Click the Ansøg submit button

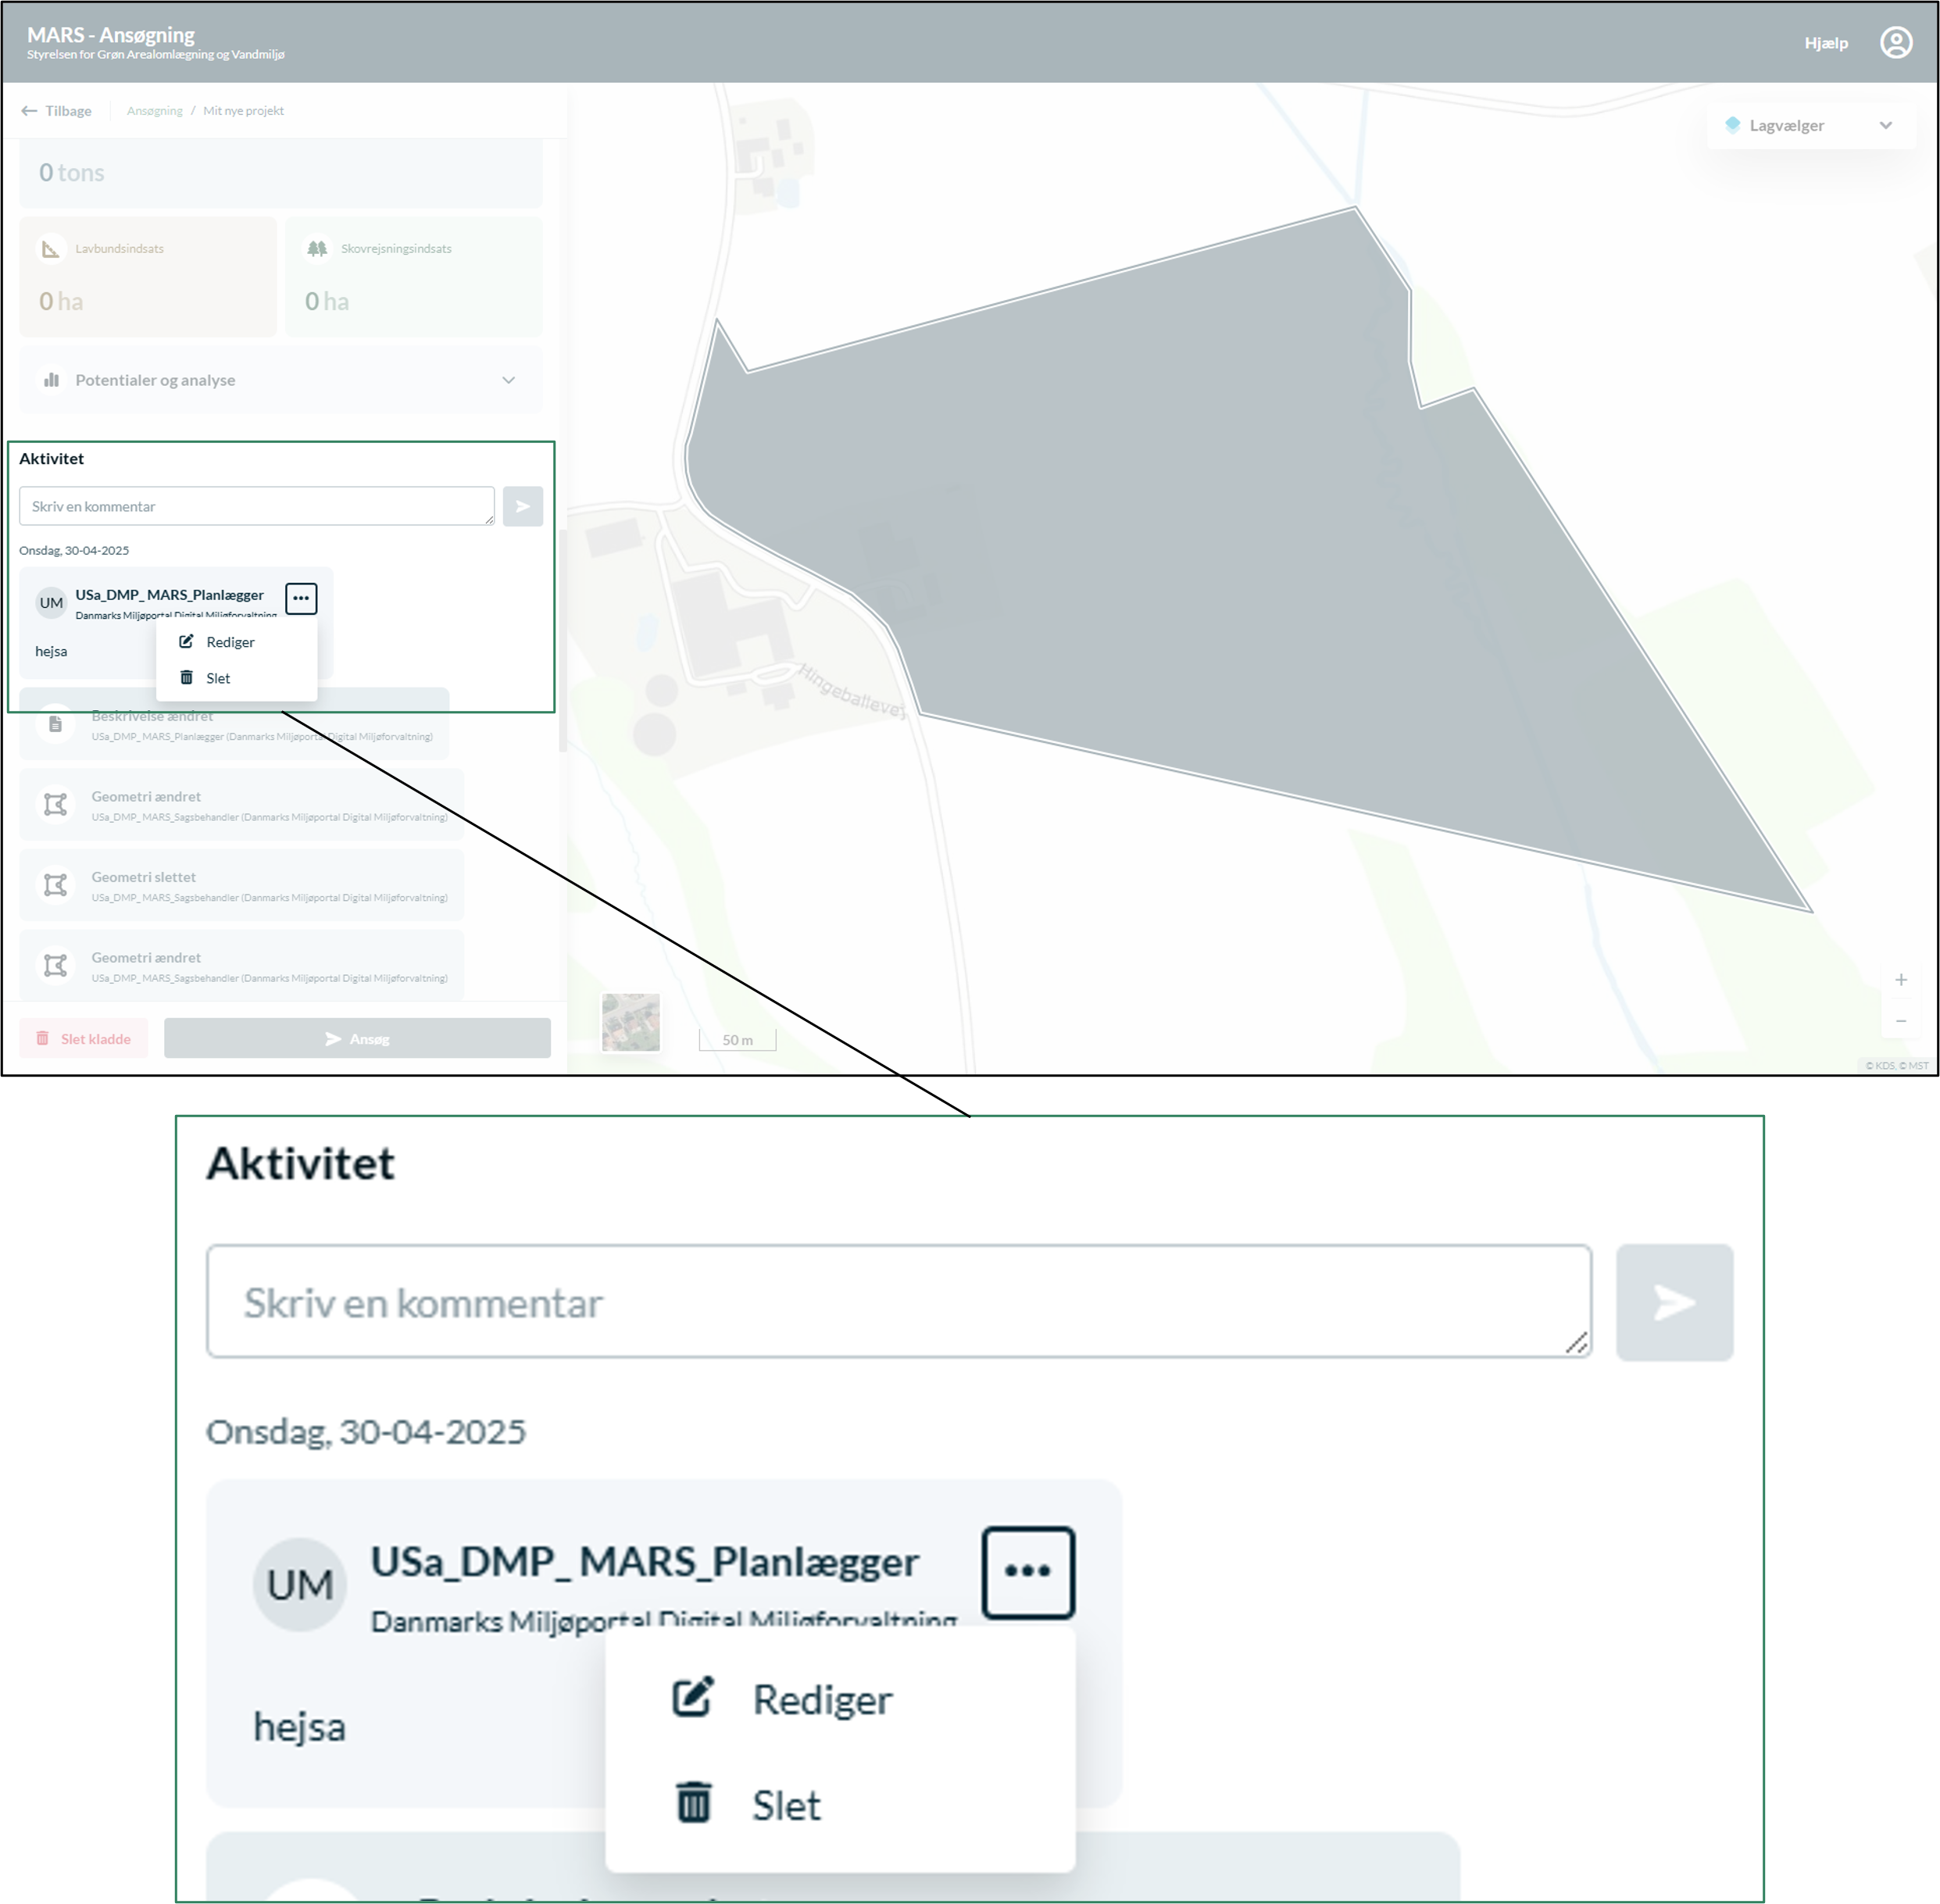(x=357, y=1039)
